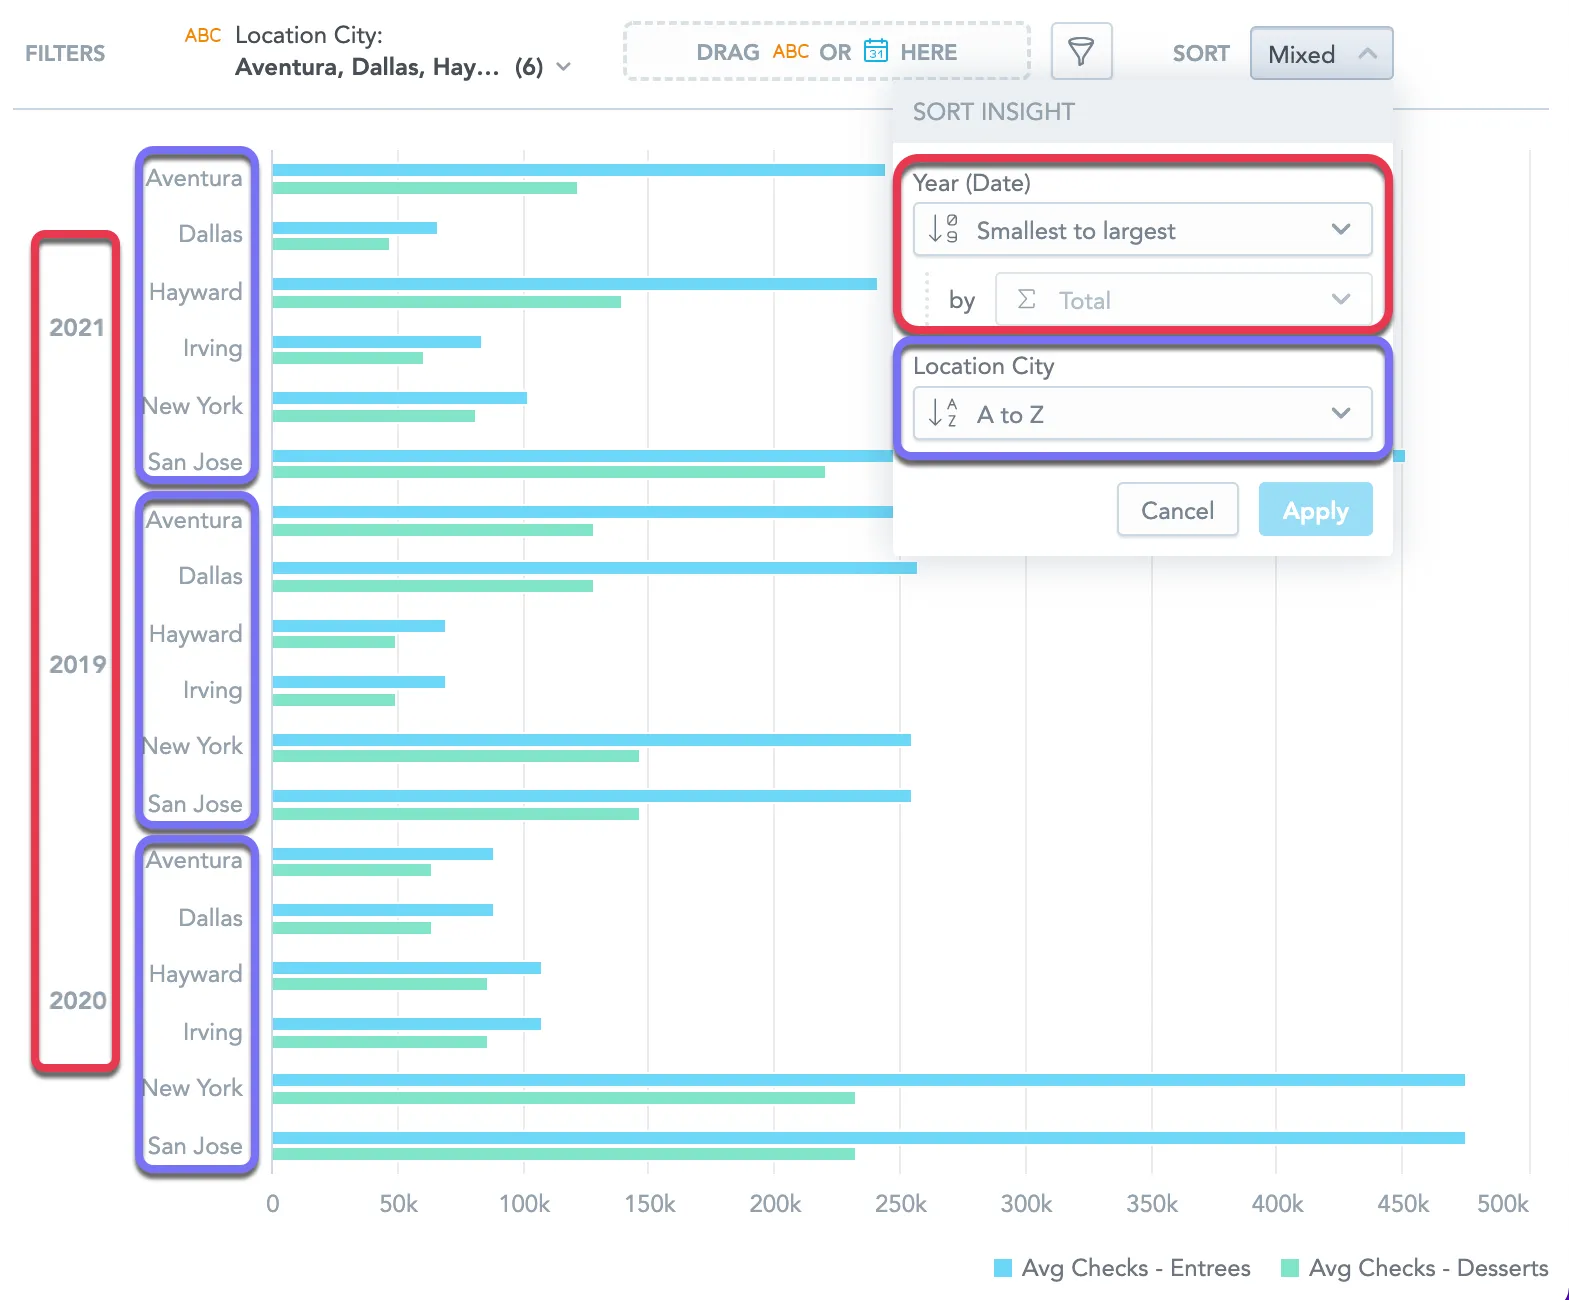The height and width of the screenshot is (1300, 1569).
Task: Click the calendar icon in drag area
Action: tap(876, 51)
